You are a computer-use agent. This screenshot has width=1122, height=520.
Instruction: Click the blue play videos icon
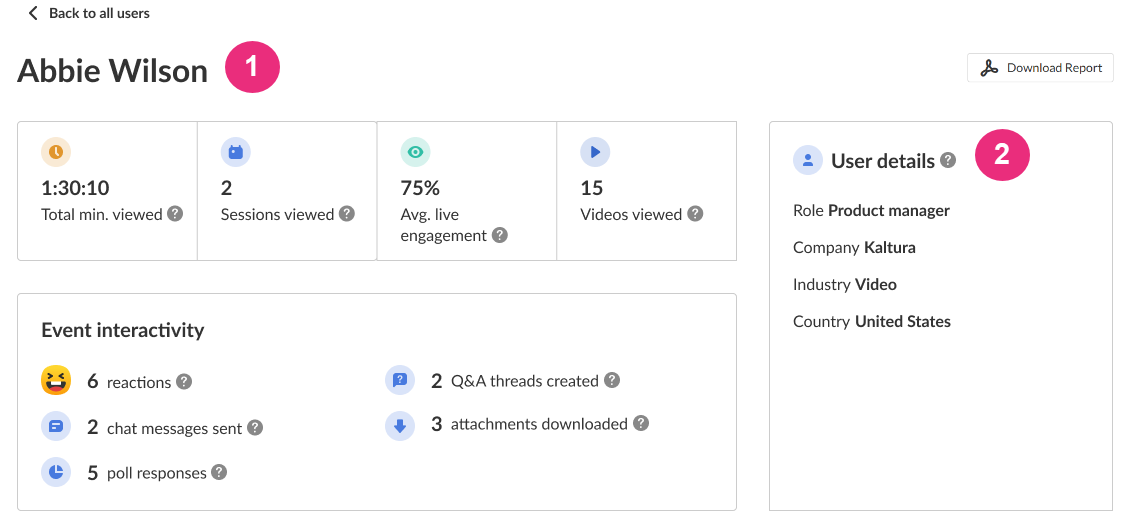pyautogui.click(x=595, y=152)
